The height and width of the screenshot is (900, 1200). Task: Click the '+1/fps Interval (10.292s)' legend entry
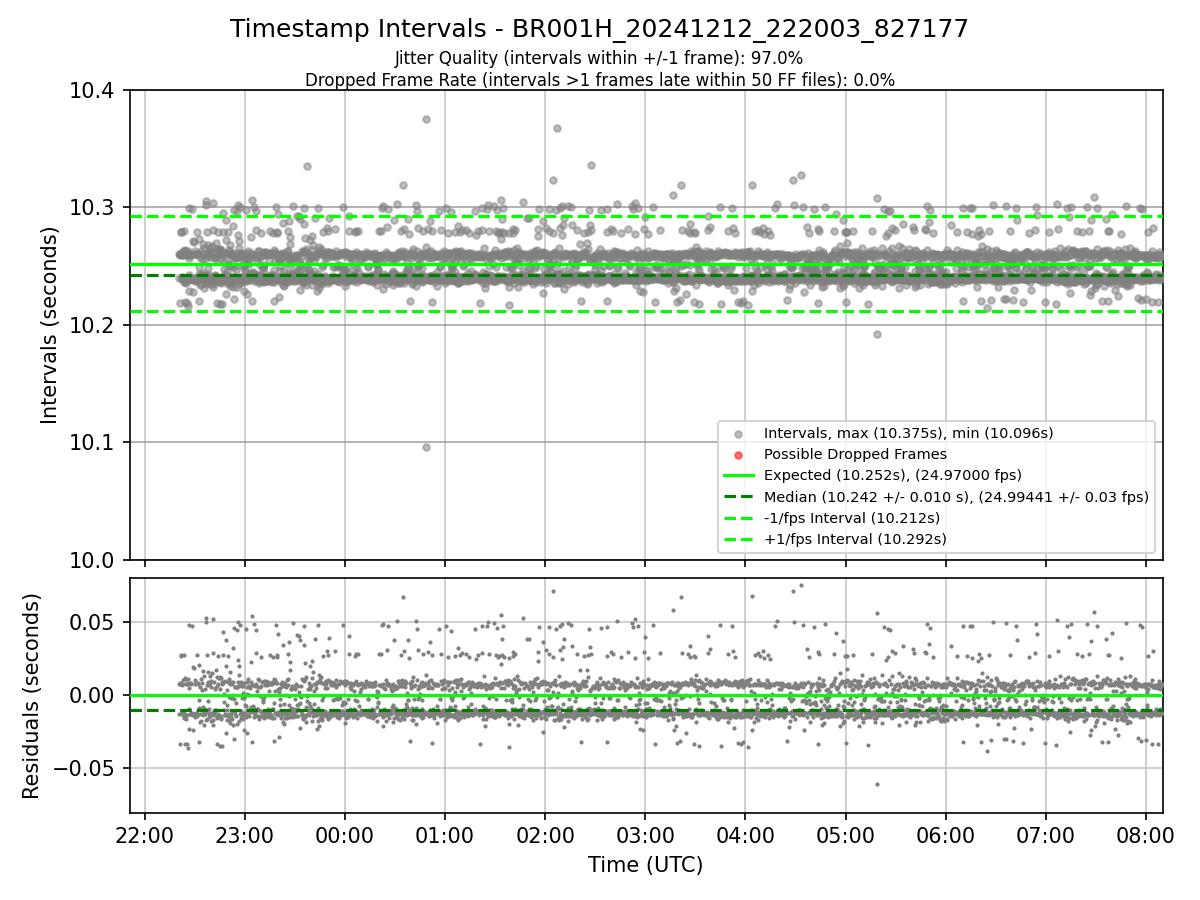pos(855,538)
